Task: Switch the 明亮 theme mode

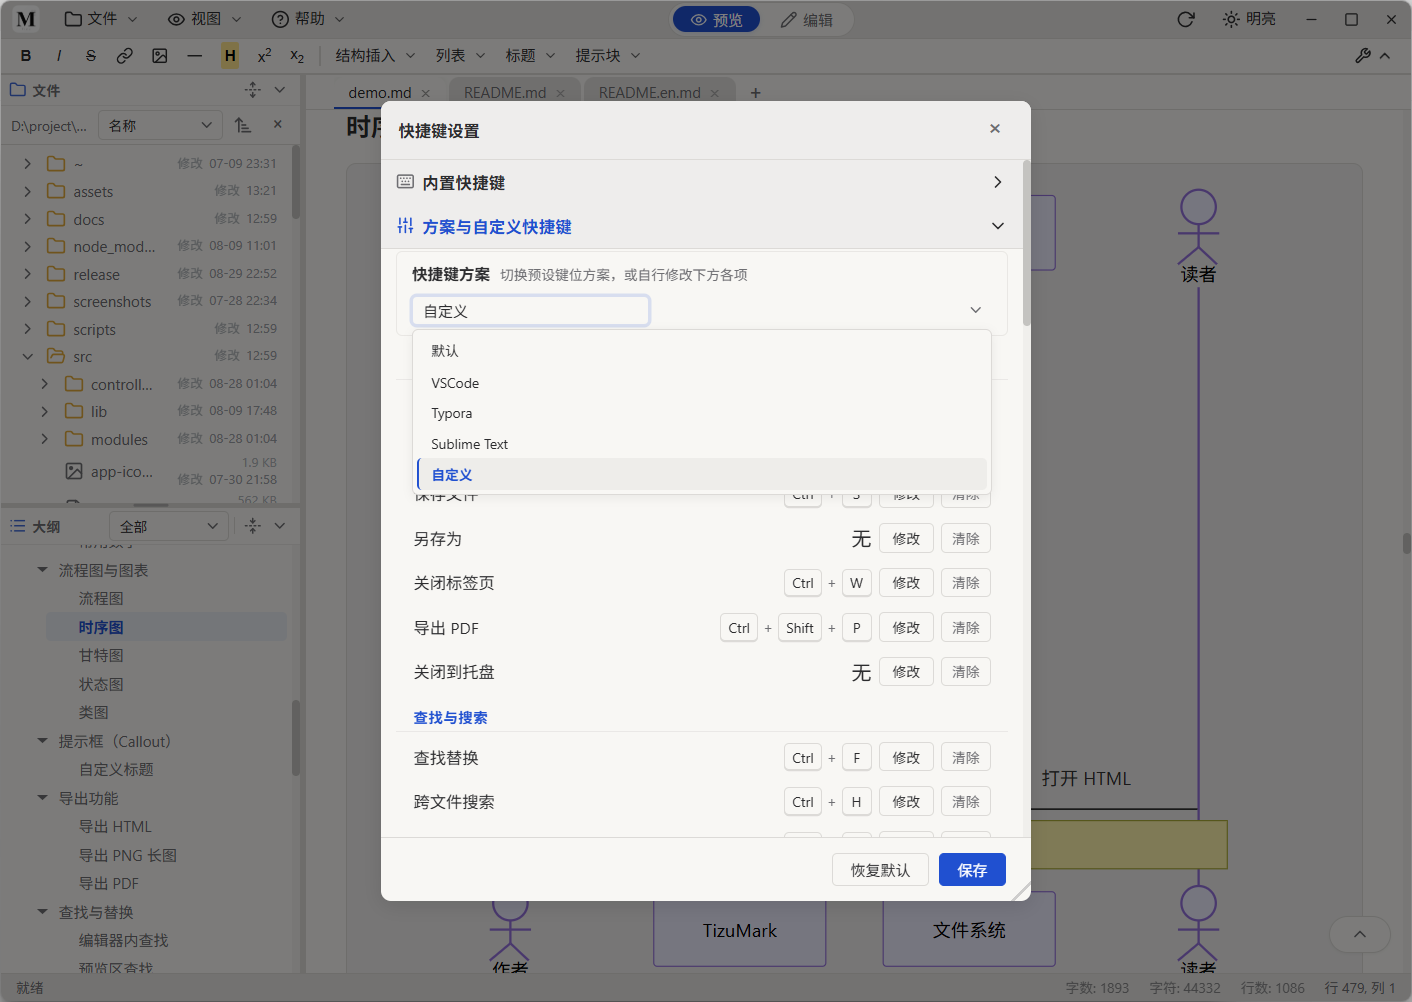Action: (x=1249, y=19)
